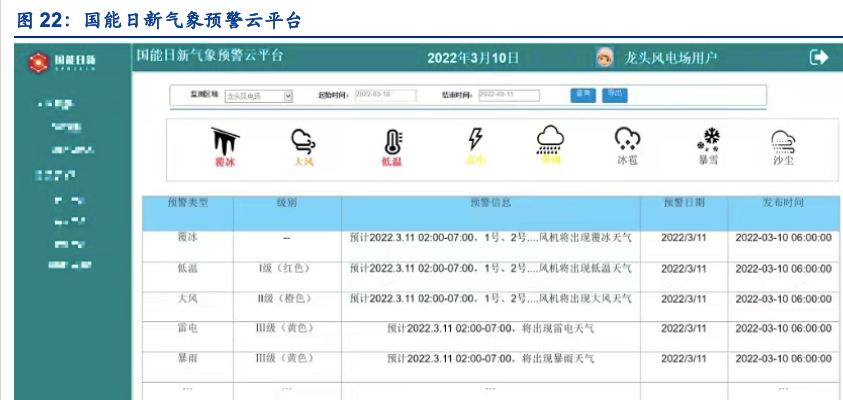Click the blue 查询 query button
Screen dimensions: 843x400
(583, 95)
